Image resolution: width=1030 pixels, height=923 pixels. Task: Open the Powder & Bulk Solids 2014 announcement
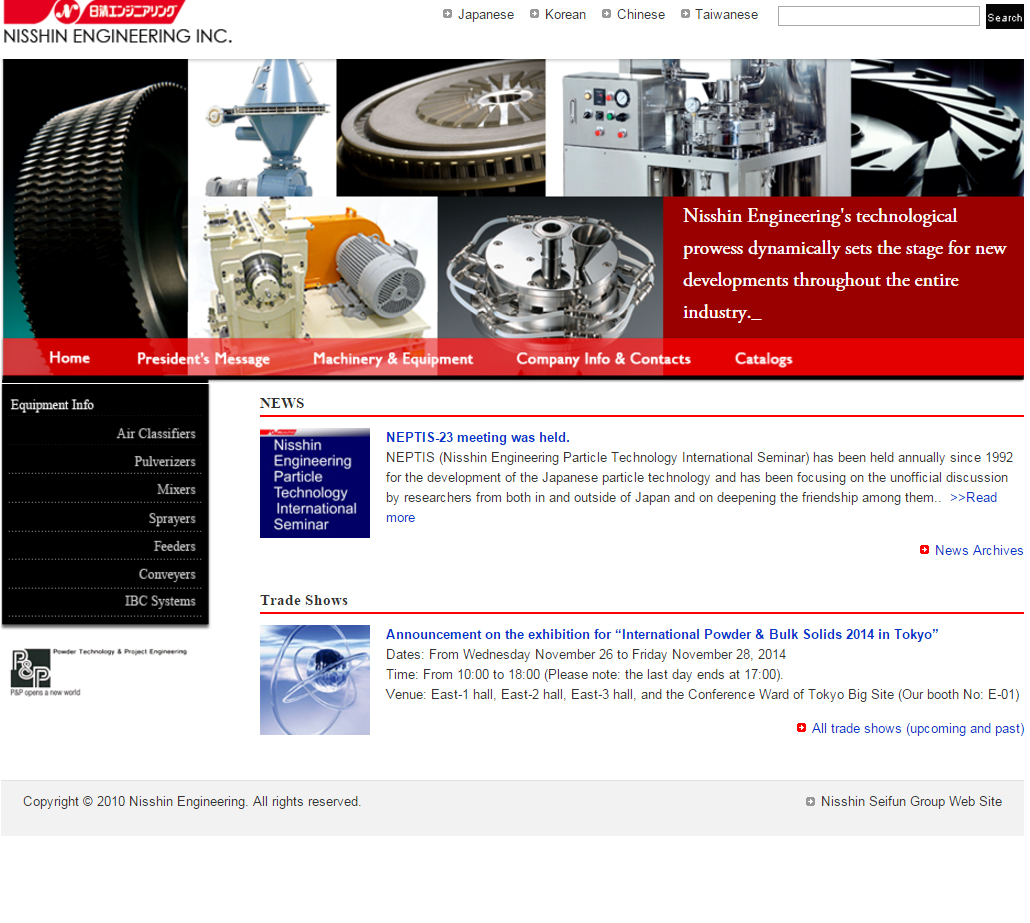point(661,635)
